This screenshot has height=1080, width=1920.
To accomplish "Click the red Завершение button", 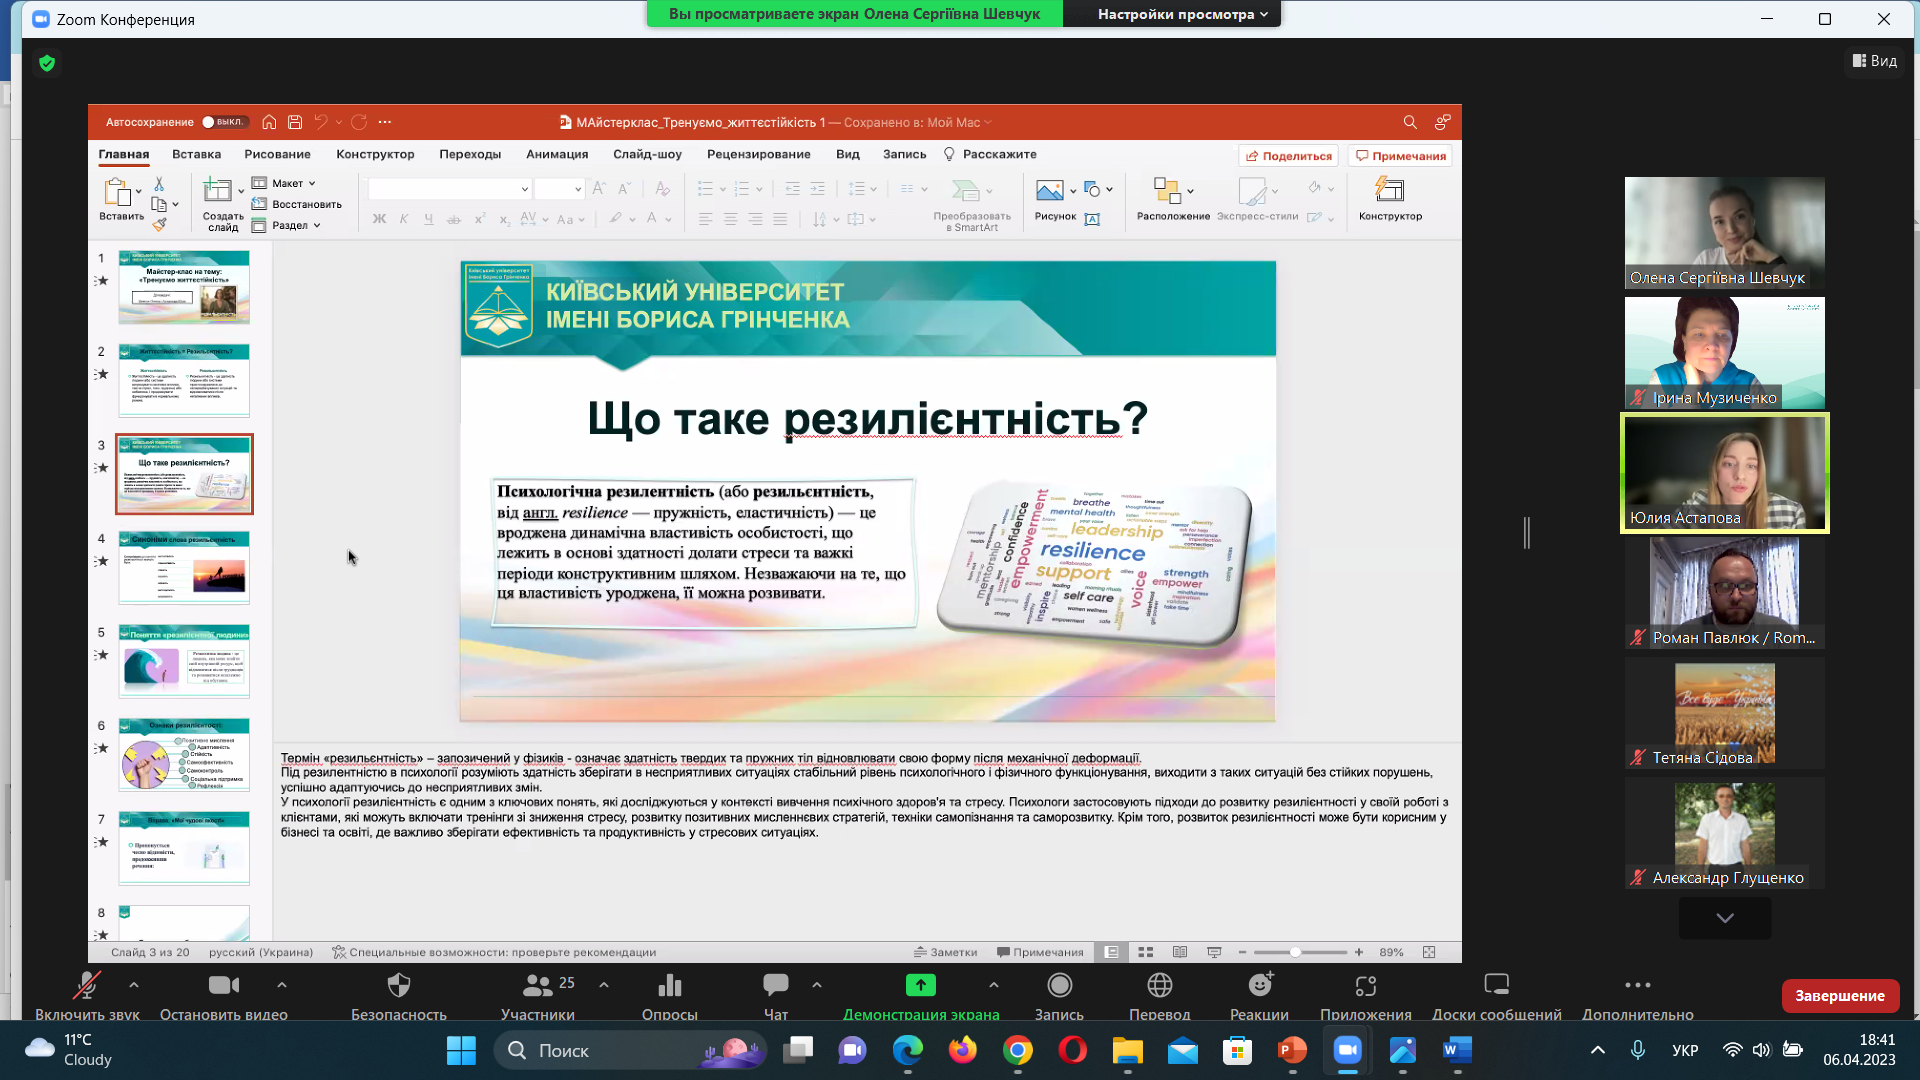I will (x=1839, y=996).
